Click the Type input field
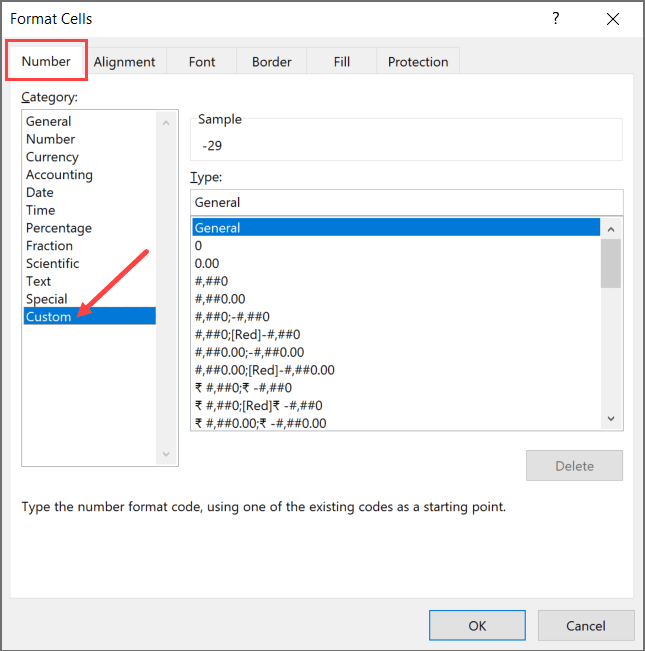 407,202
